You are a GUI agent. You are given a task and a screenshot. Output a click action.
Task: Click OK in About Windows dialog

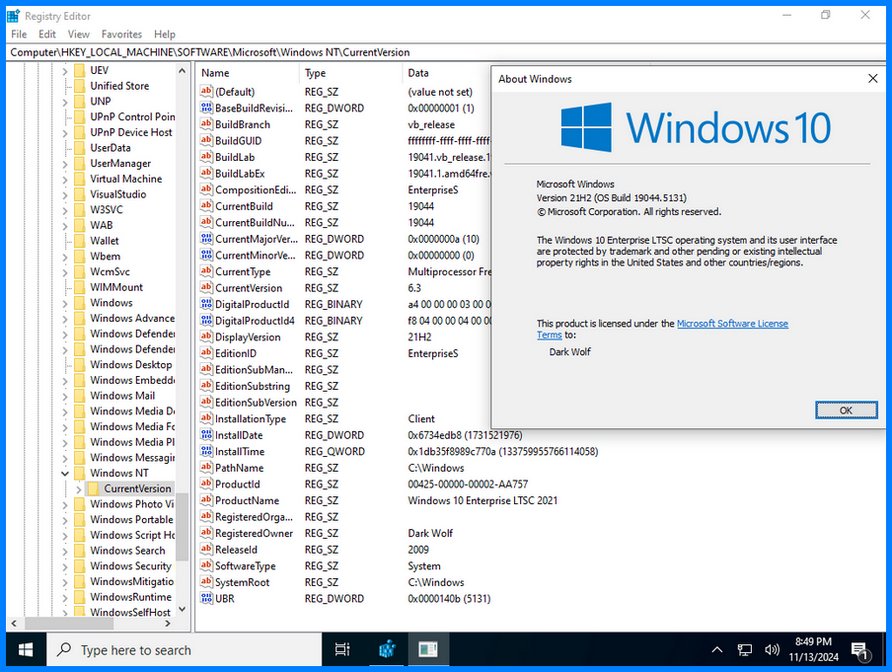[x=846, y=410]
